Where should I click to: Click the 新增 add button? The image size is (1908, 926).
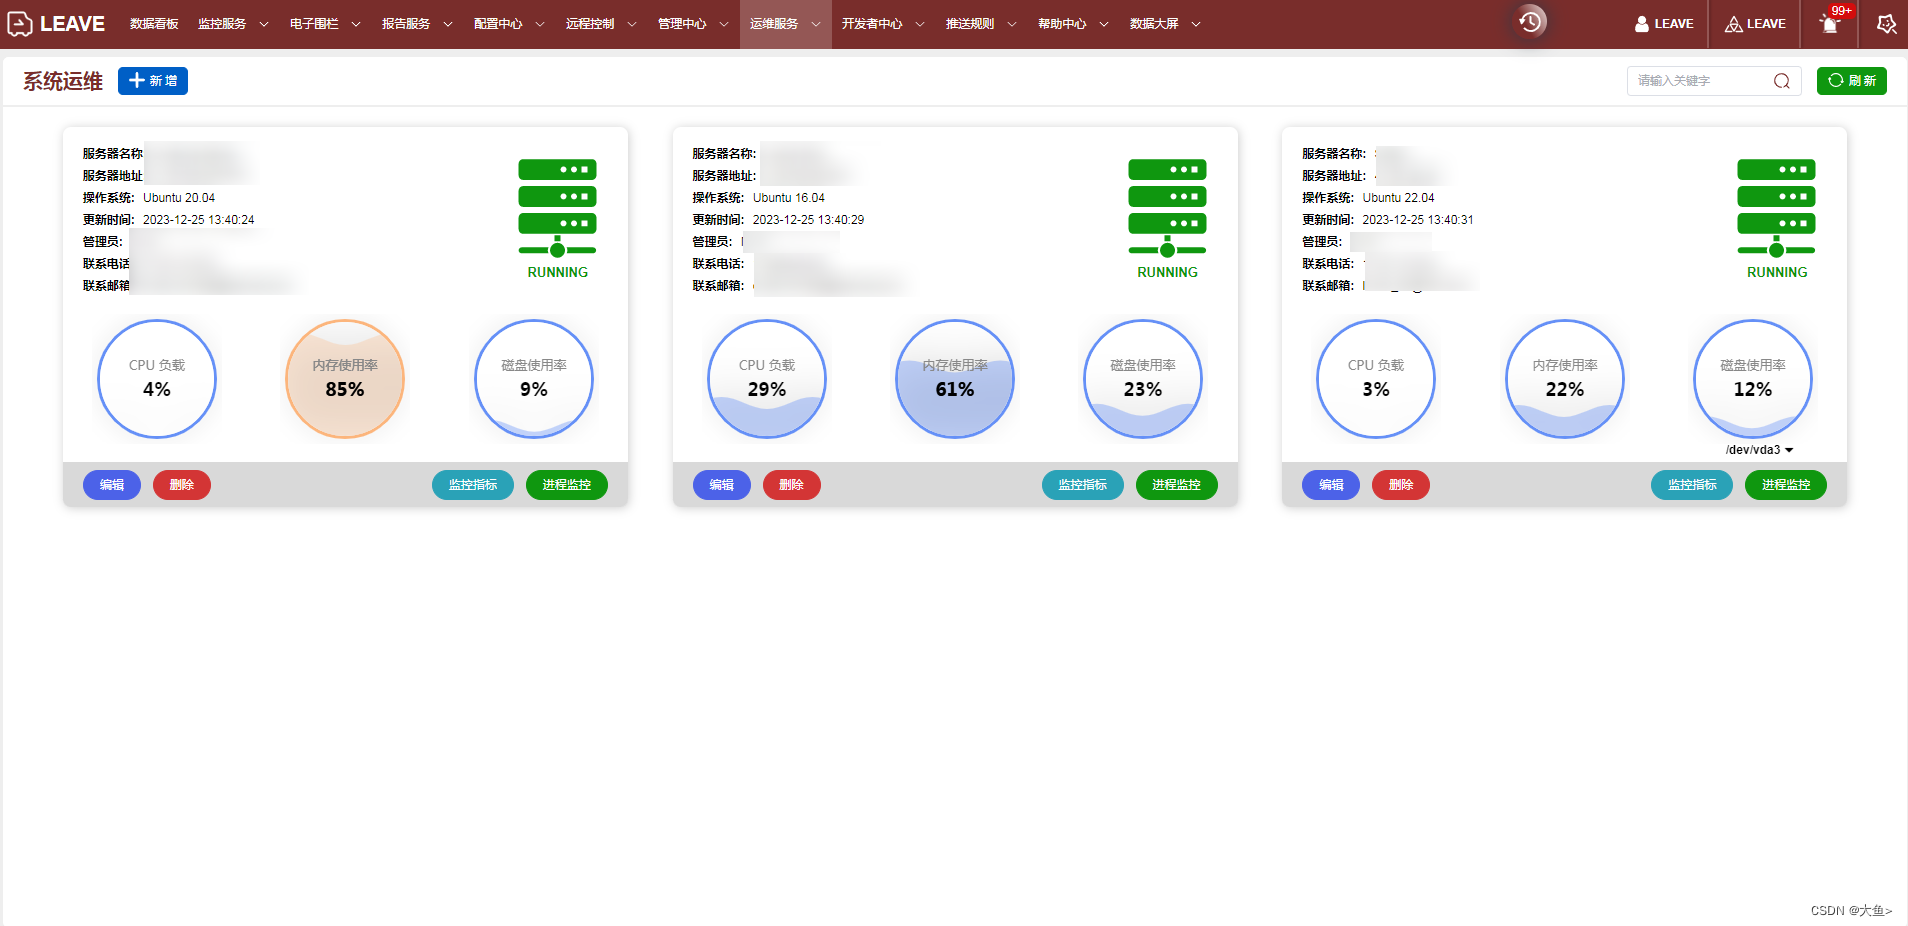point(153,81)
